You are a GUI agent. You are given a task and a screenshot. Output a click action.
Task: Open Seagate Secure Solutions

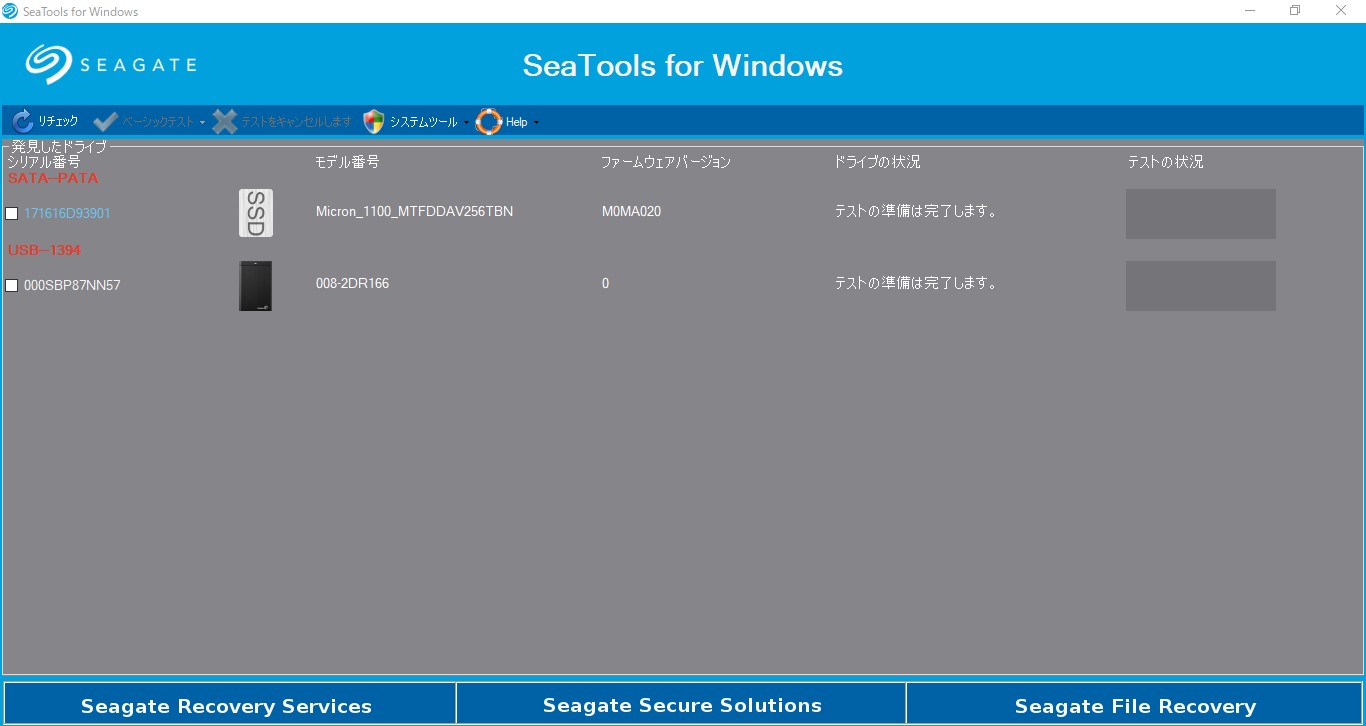tap(682, 704)
